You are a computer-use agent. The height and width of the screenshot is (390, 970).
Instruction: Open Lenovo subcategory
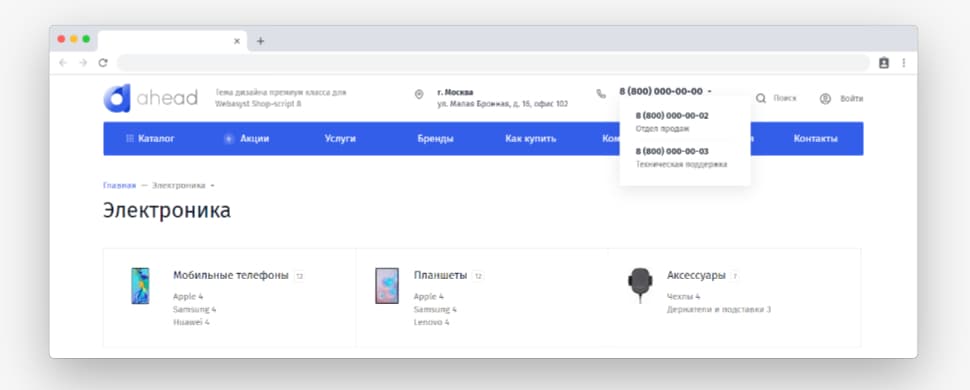[x=432, y=323]
